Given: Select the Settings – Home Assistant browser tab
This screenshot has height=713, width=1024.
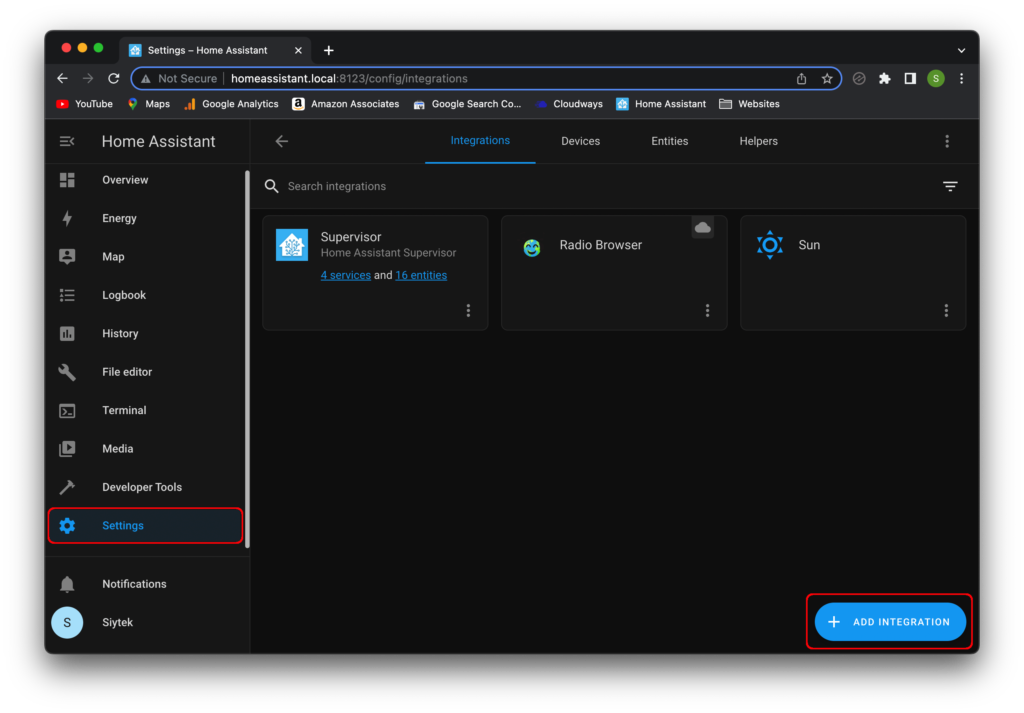Looking at the screenshot, I should click(216, 50).
